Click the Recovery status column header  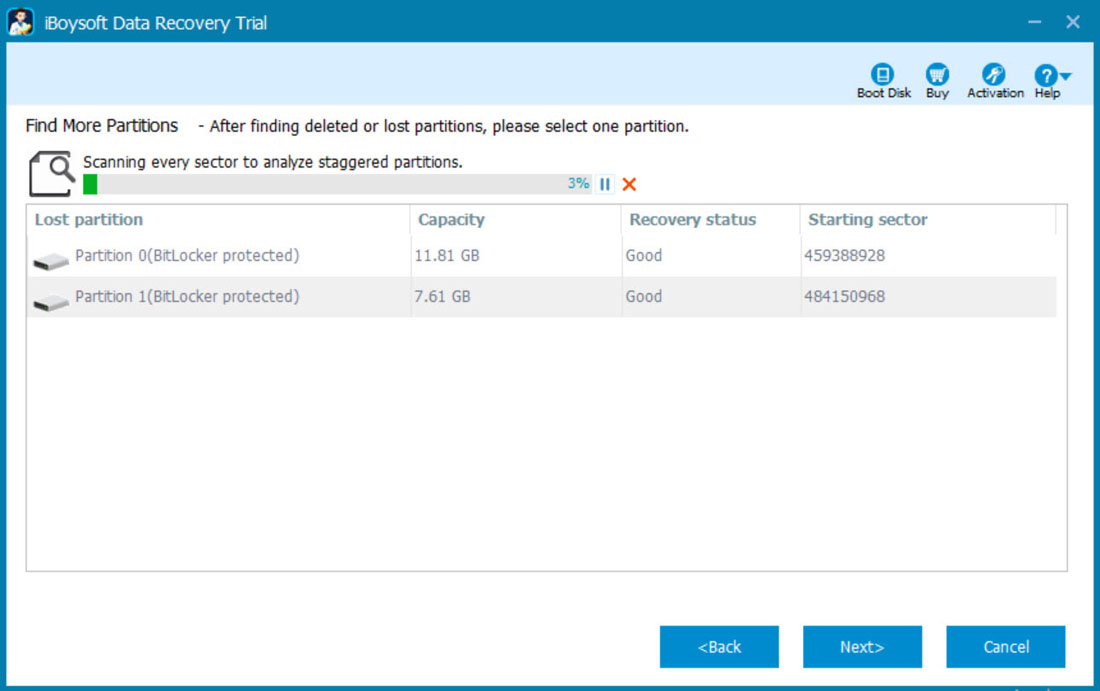692,220
